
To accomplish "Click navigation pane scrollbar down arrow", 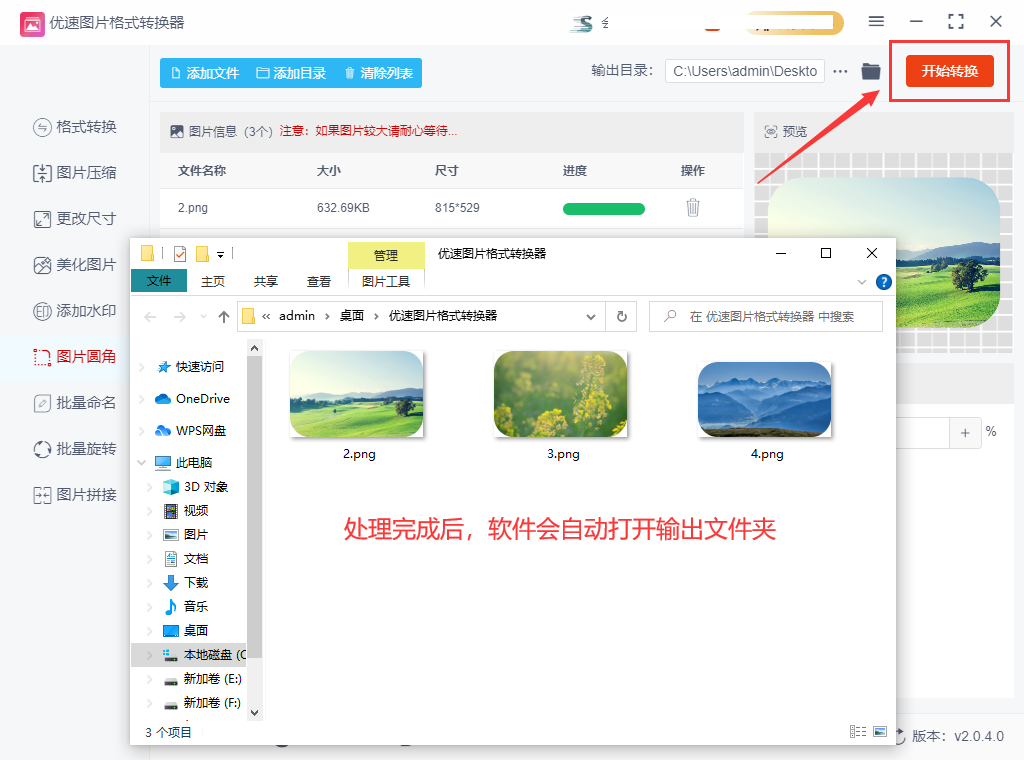I will [255, 713].
